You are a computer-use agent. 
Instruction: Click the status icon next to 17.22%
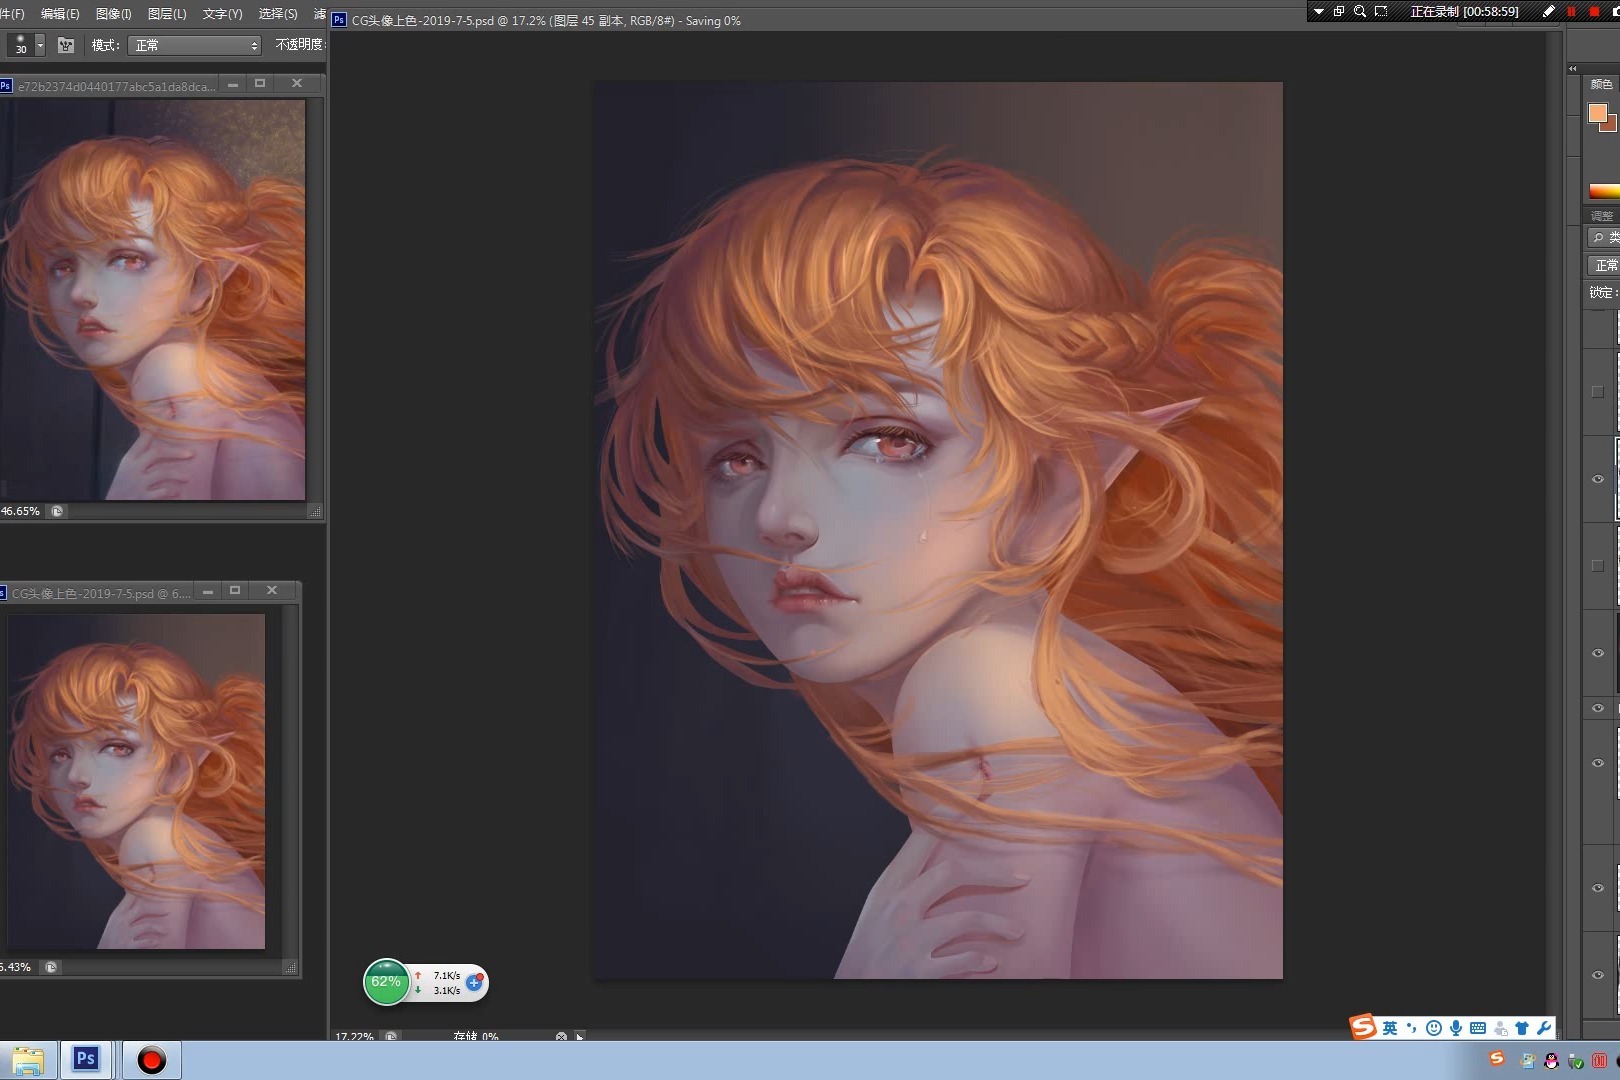click(391, 1037)
